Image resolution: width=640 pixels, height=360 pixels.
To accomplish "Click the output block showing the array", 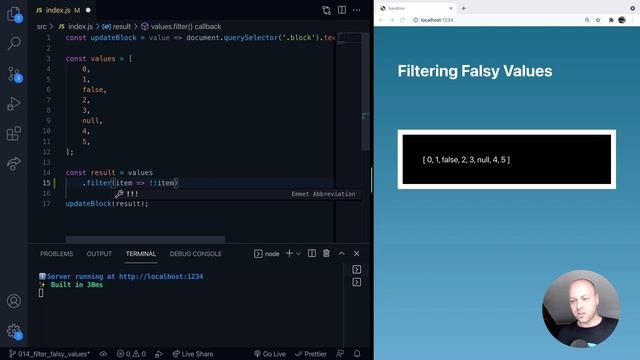I will pyautogui.click(x=507, y=160).
